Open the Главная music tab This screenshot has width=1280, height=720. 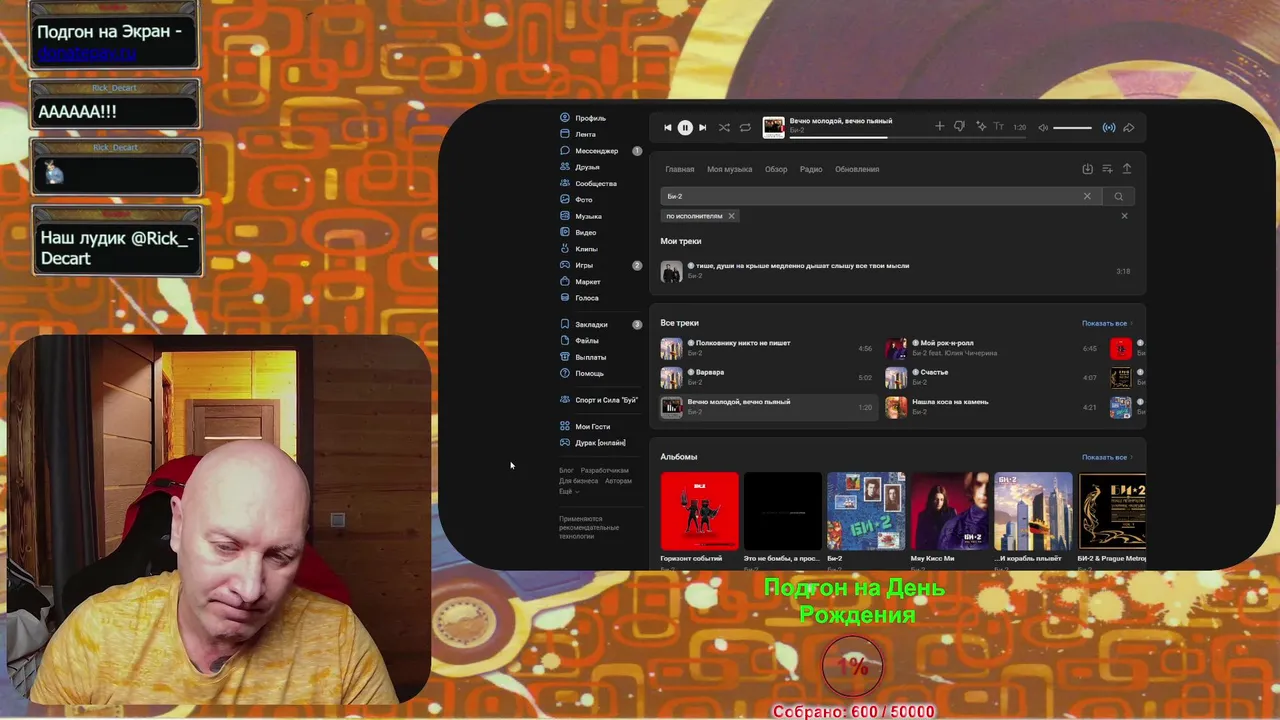click(680, 169)
